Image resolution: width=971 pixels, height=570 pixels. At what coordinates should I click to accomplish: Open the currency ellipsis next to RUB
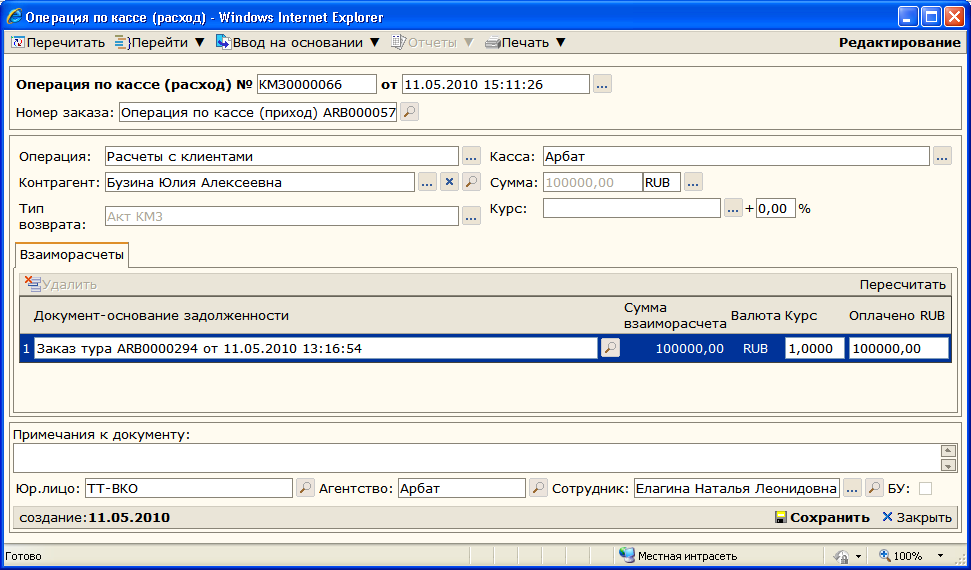(x=694, y=182)
